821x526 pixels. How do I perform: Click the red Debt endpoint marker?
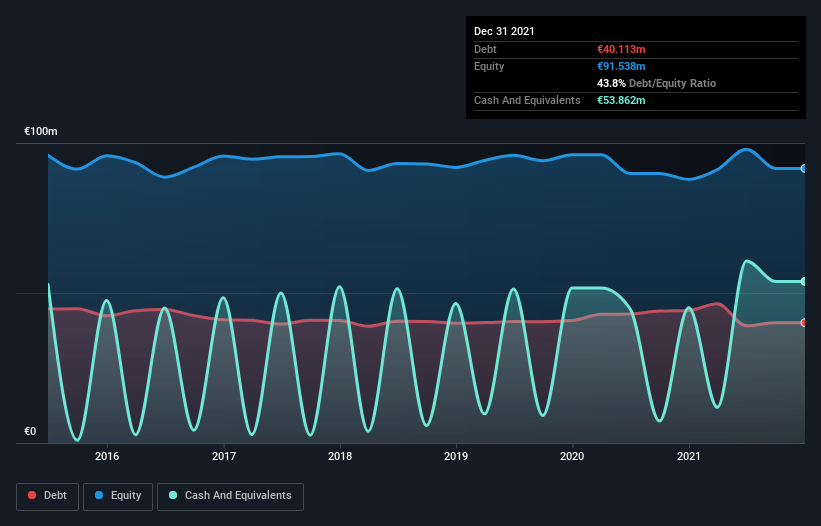coord(804,322)
